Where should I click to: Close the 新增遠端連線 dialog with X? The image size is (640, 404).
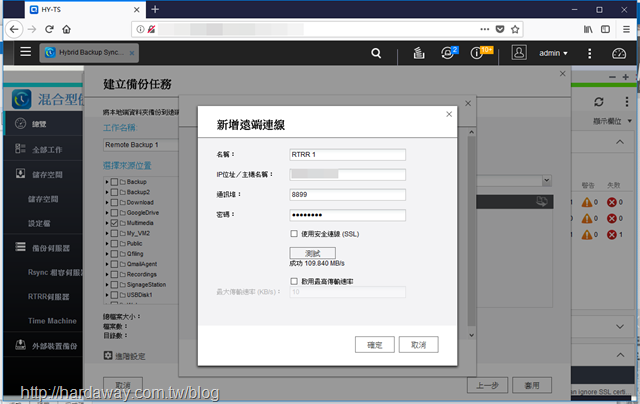(449, 114)
